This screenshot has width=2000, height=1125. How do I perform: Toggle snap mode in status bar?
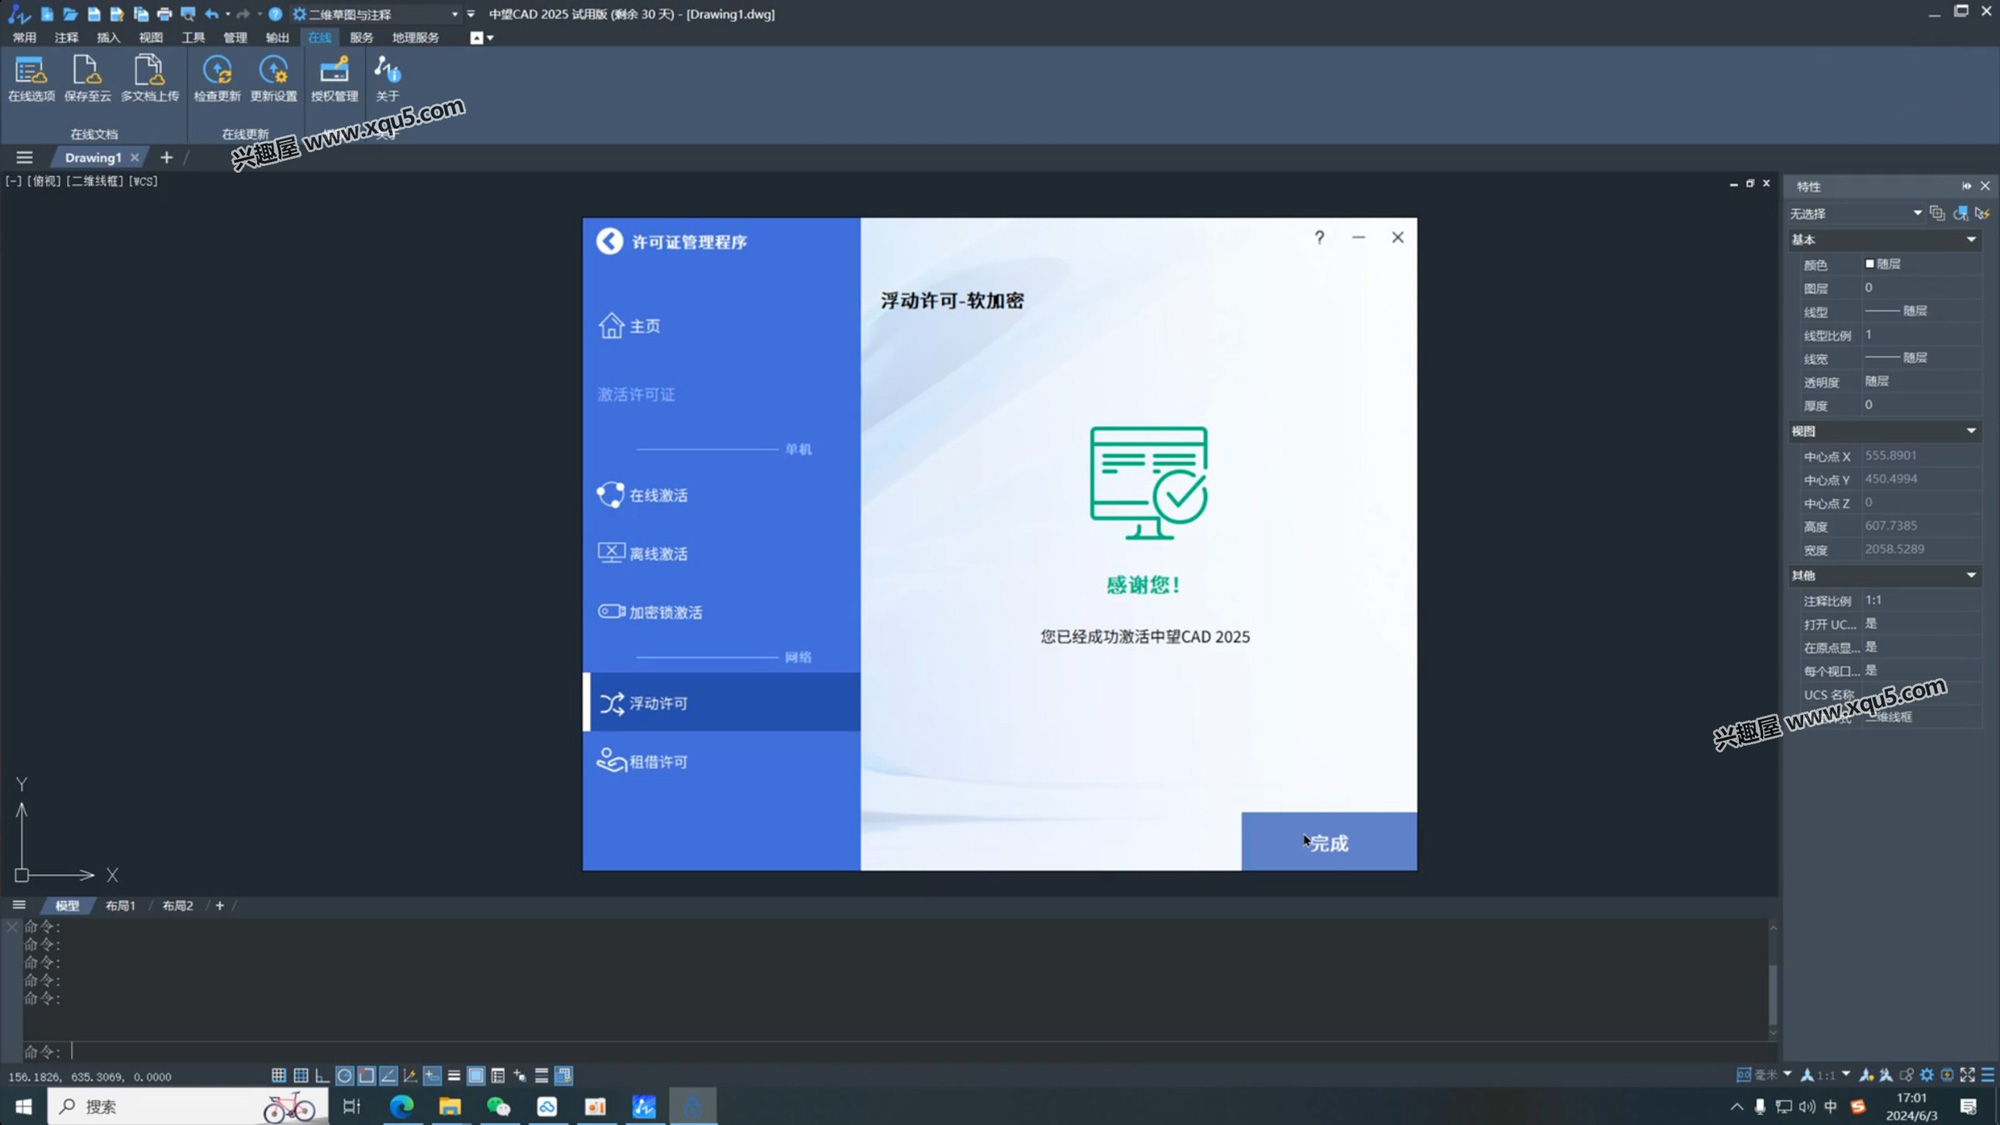[279, 1076]
